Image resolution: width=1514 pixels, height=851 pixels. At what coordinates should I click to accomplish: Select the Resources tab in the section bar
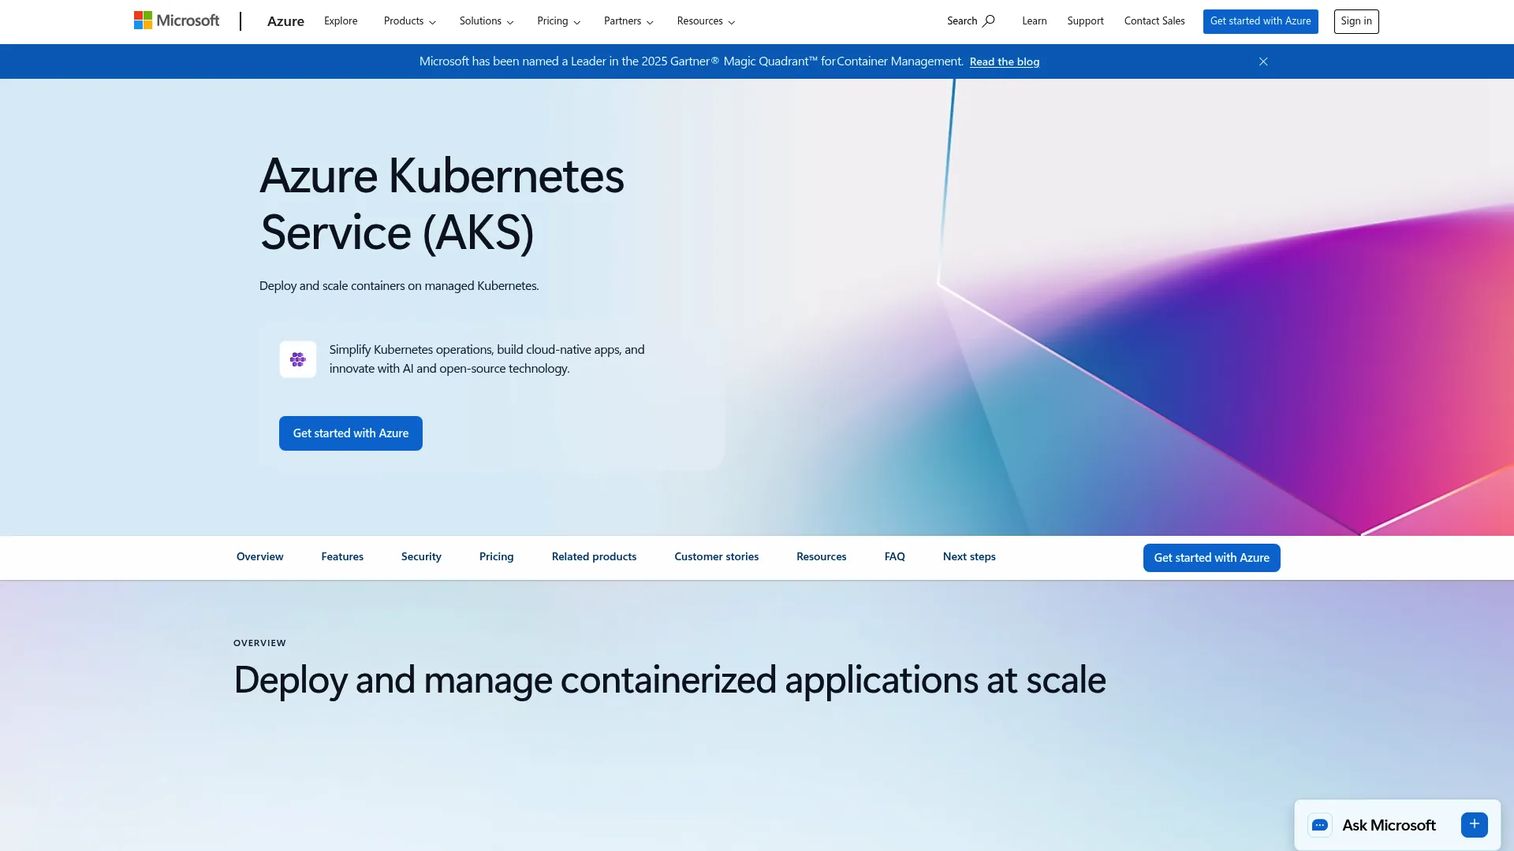[x=821, y=557]
